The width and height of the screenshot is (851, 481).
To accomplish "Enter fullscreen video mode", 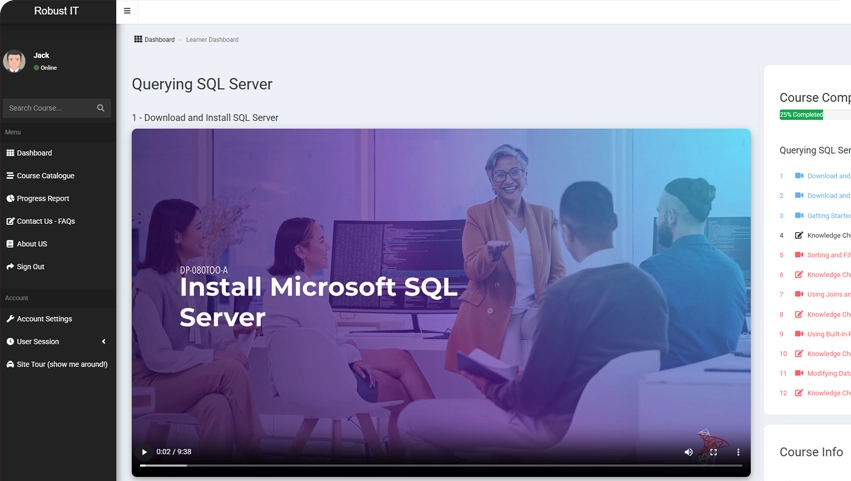I will [x=714, y=452].
